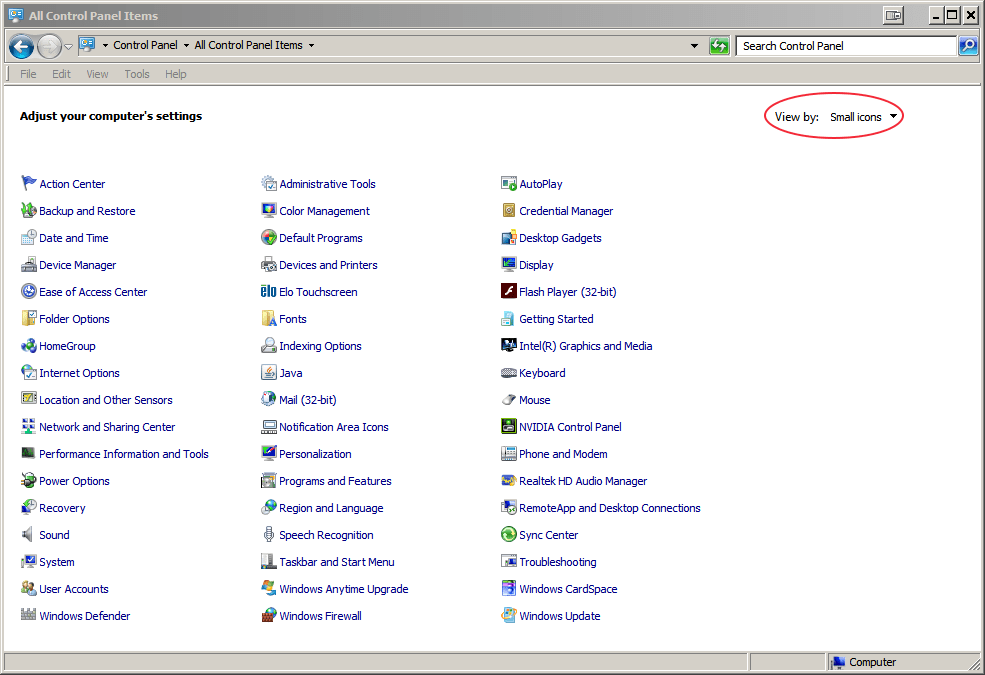Open the Windows Anytime Upgrade link
Screen dimensions: 985x675
pos(344,588)
